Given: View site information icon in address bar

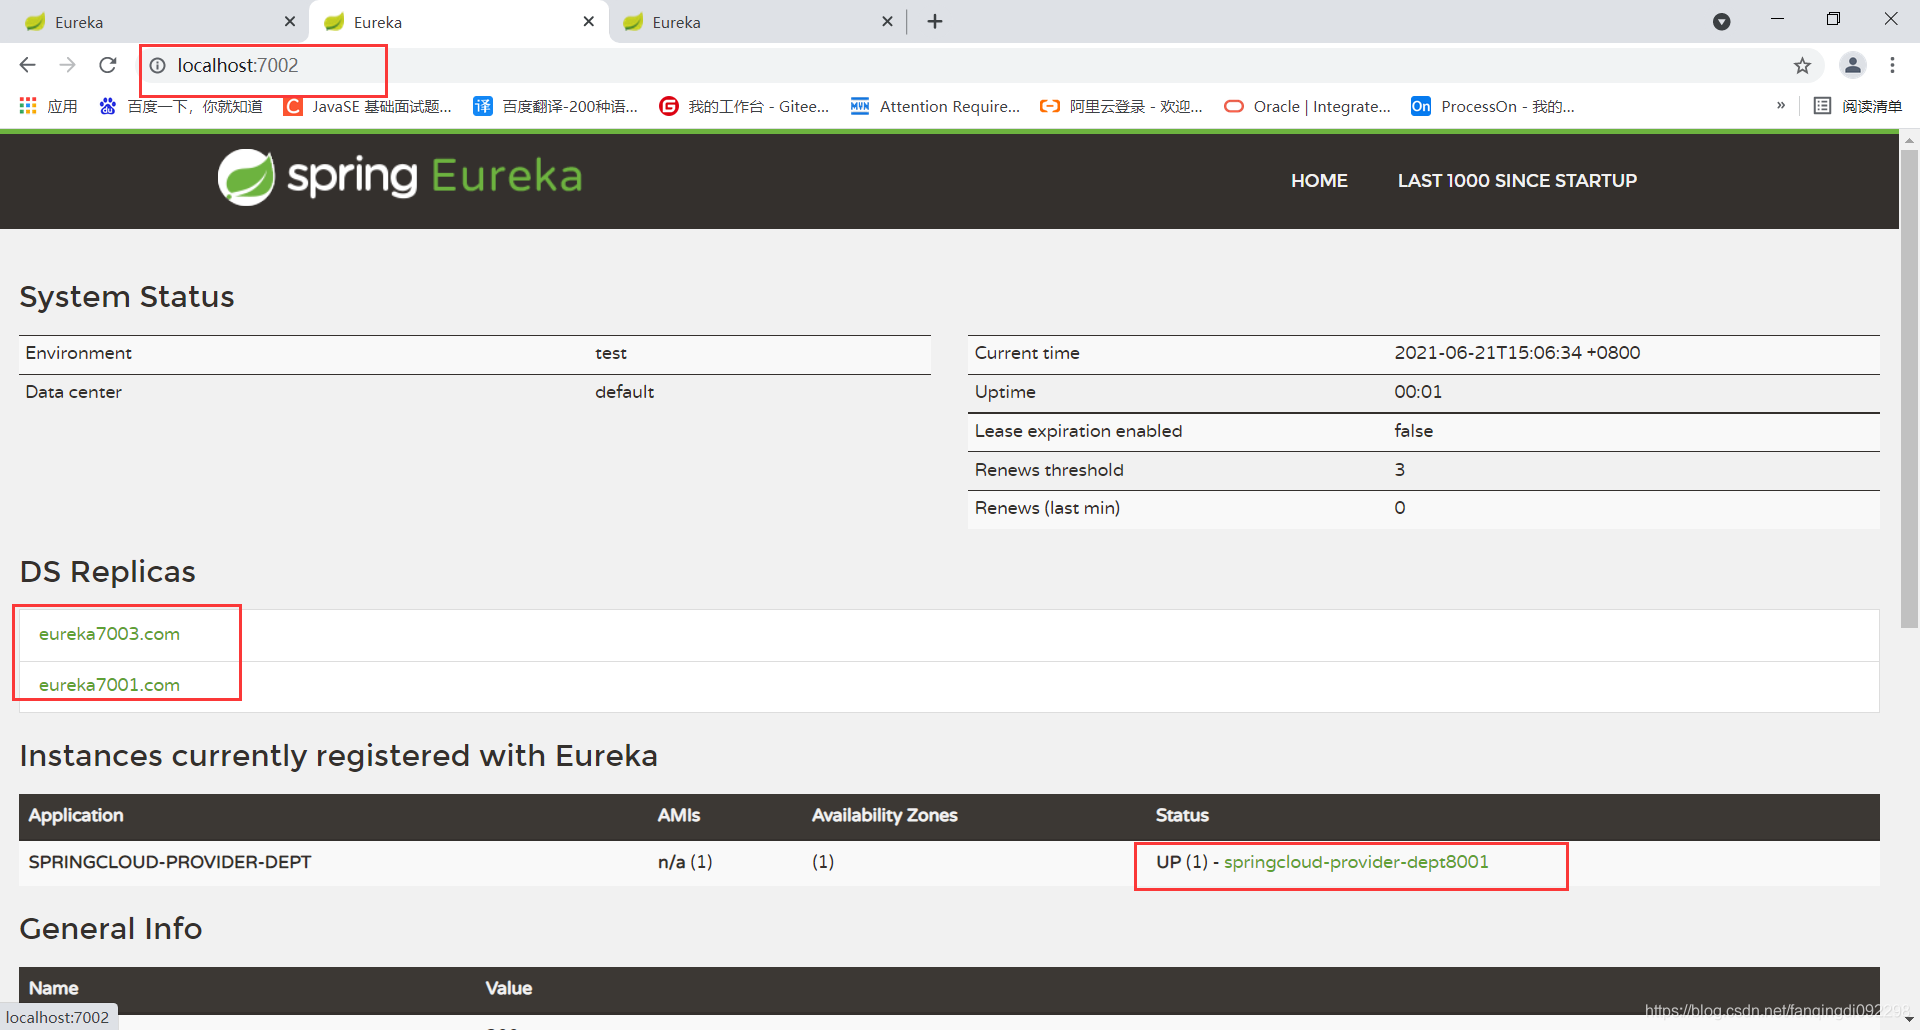Looking at the screenshot, I should [157, 66].
